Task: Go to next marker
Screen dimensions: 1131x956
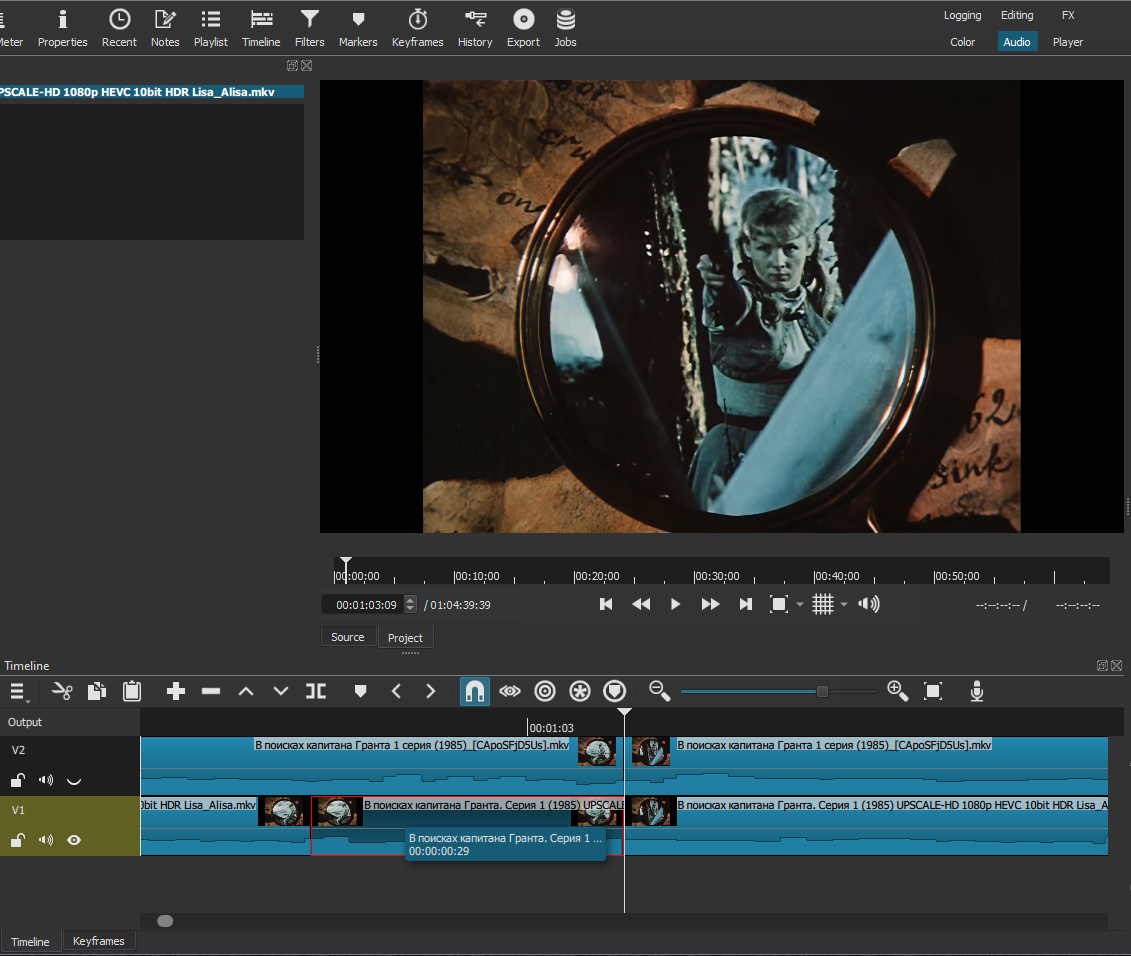Action: pos(431,692)
